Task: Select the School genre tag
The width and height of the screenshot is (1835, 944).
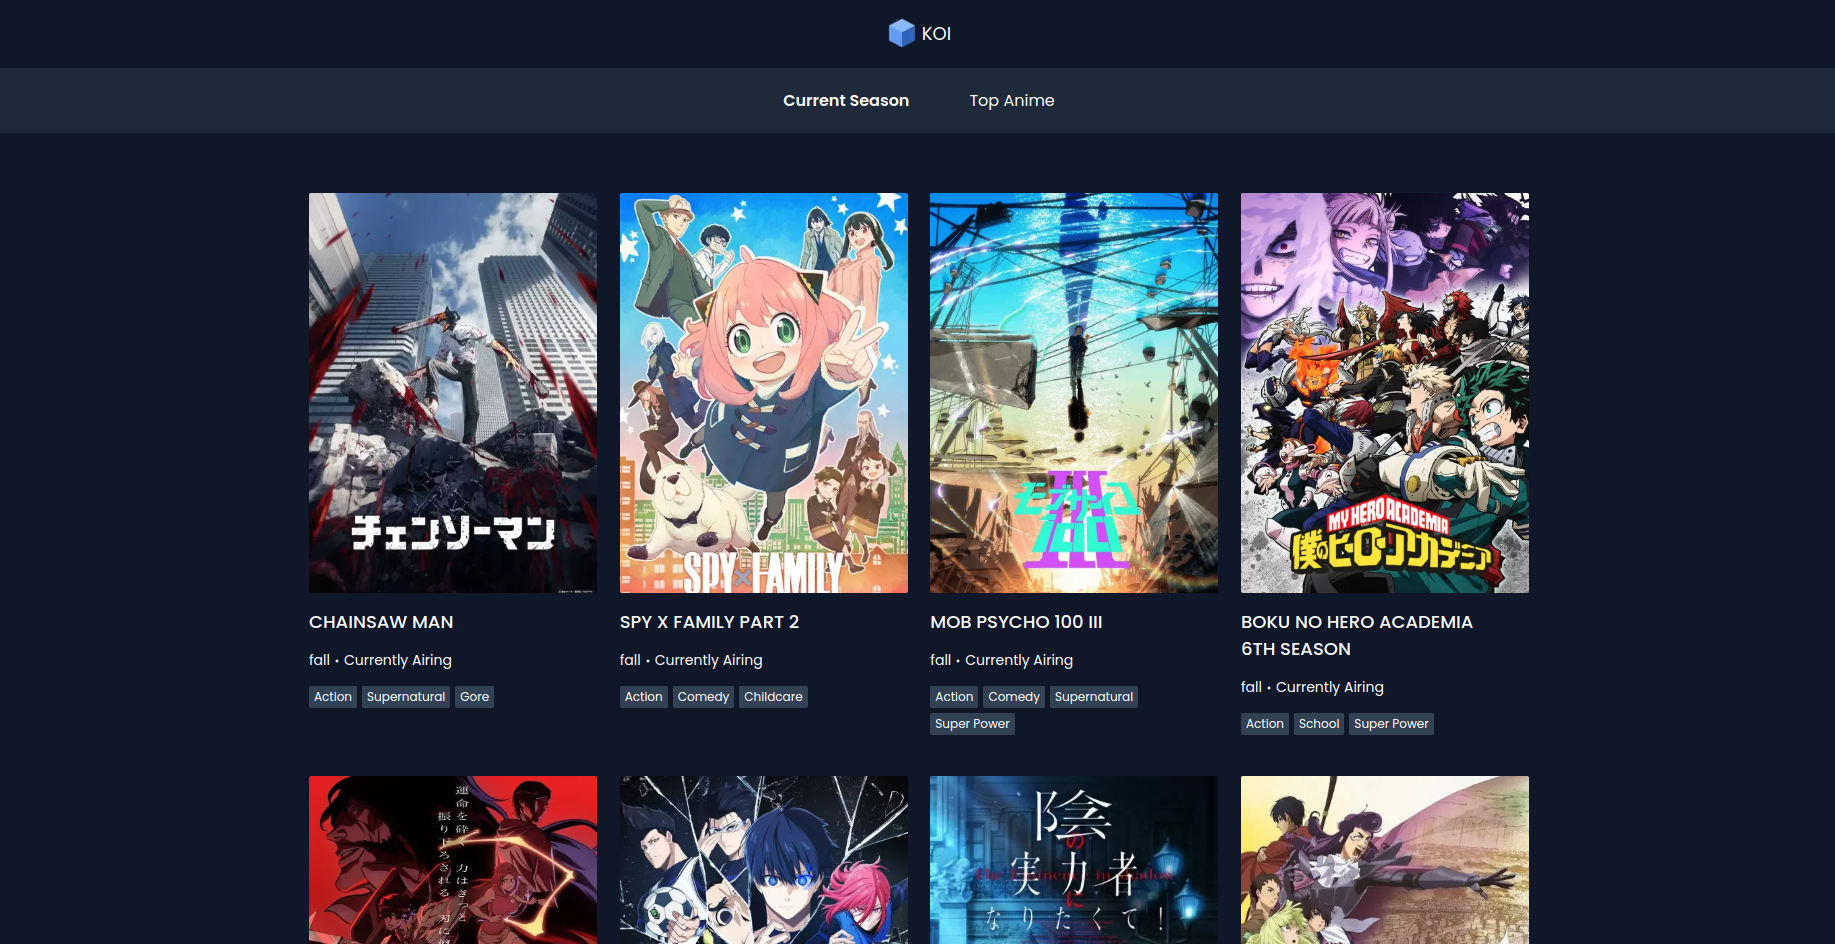Action: (1319, 724)
